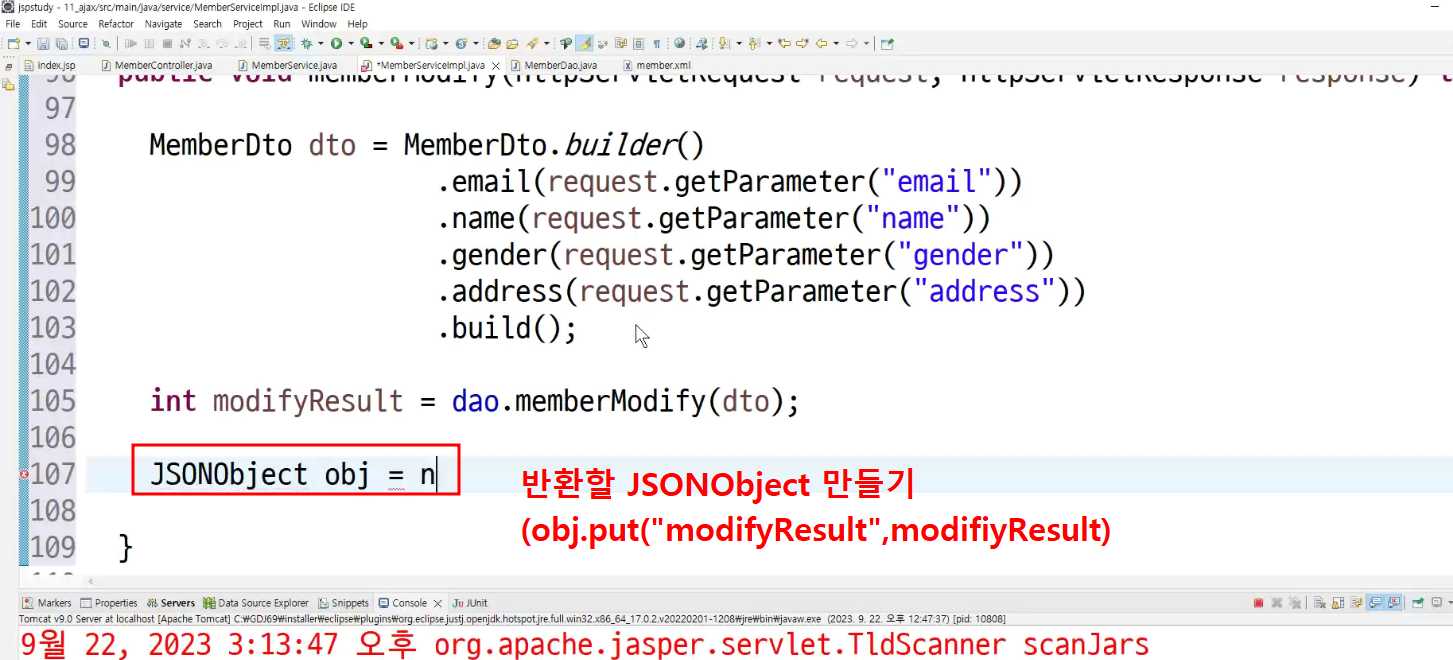
Task: Open the Coverage dropdown arrow
Action: pyautogui.click(x=381, y=44)
